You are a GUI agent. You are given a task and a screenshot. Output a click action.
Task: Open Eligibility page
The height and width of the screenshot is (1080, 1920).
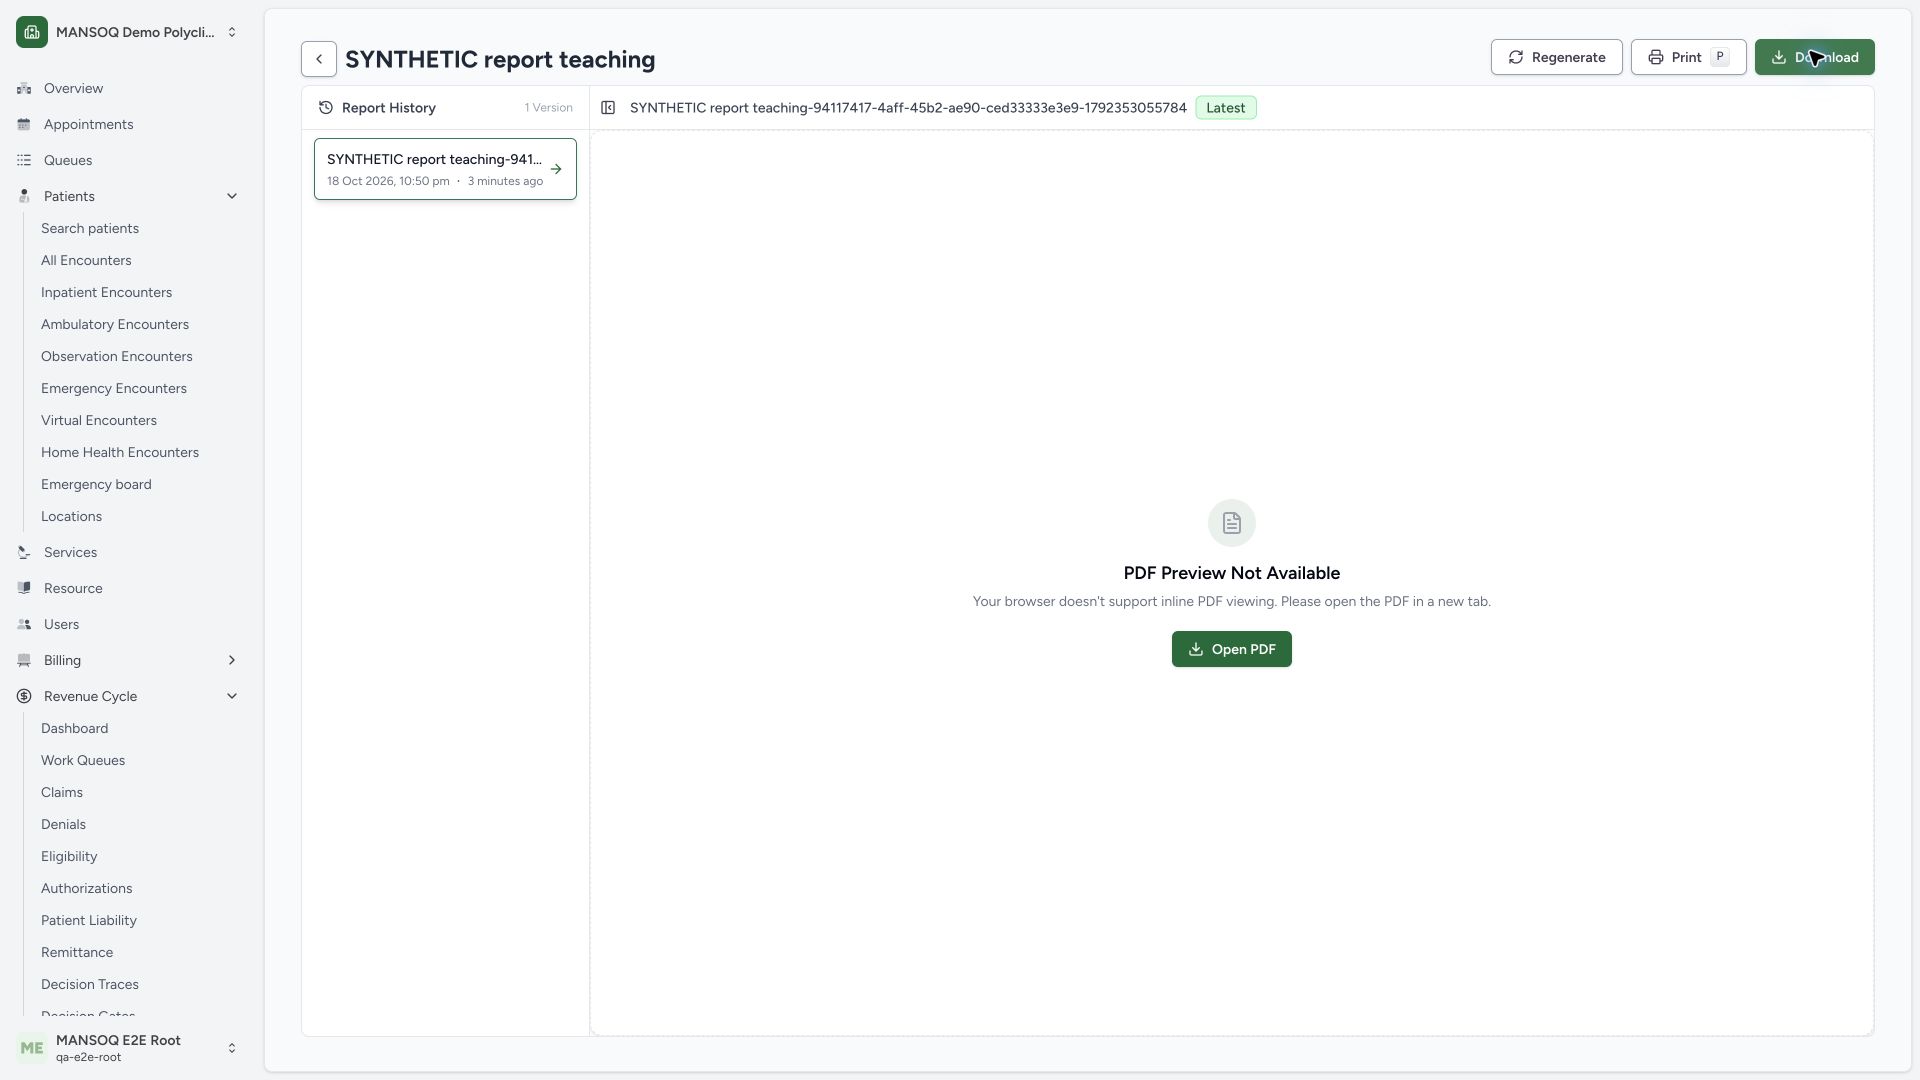(x=69, y=856)
